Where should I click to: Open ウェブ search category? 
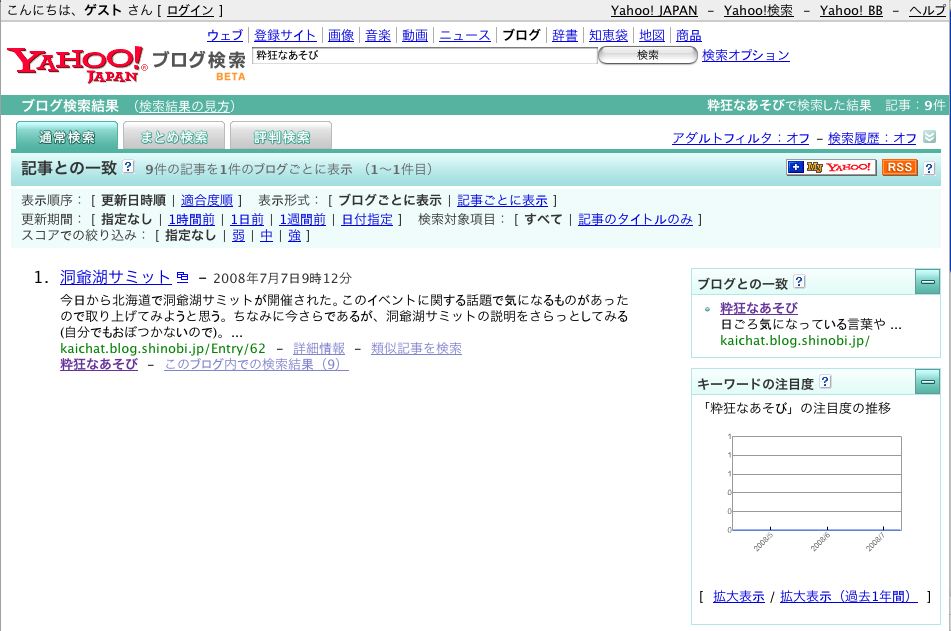225,35
